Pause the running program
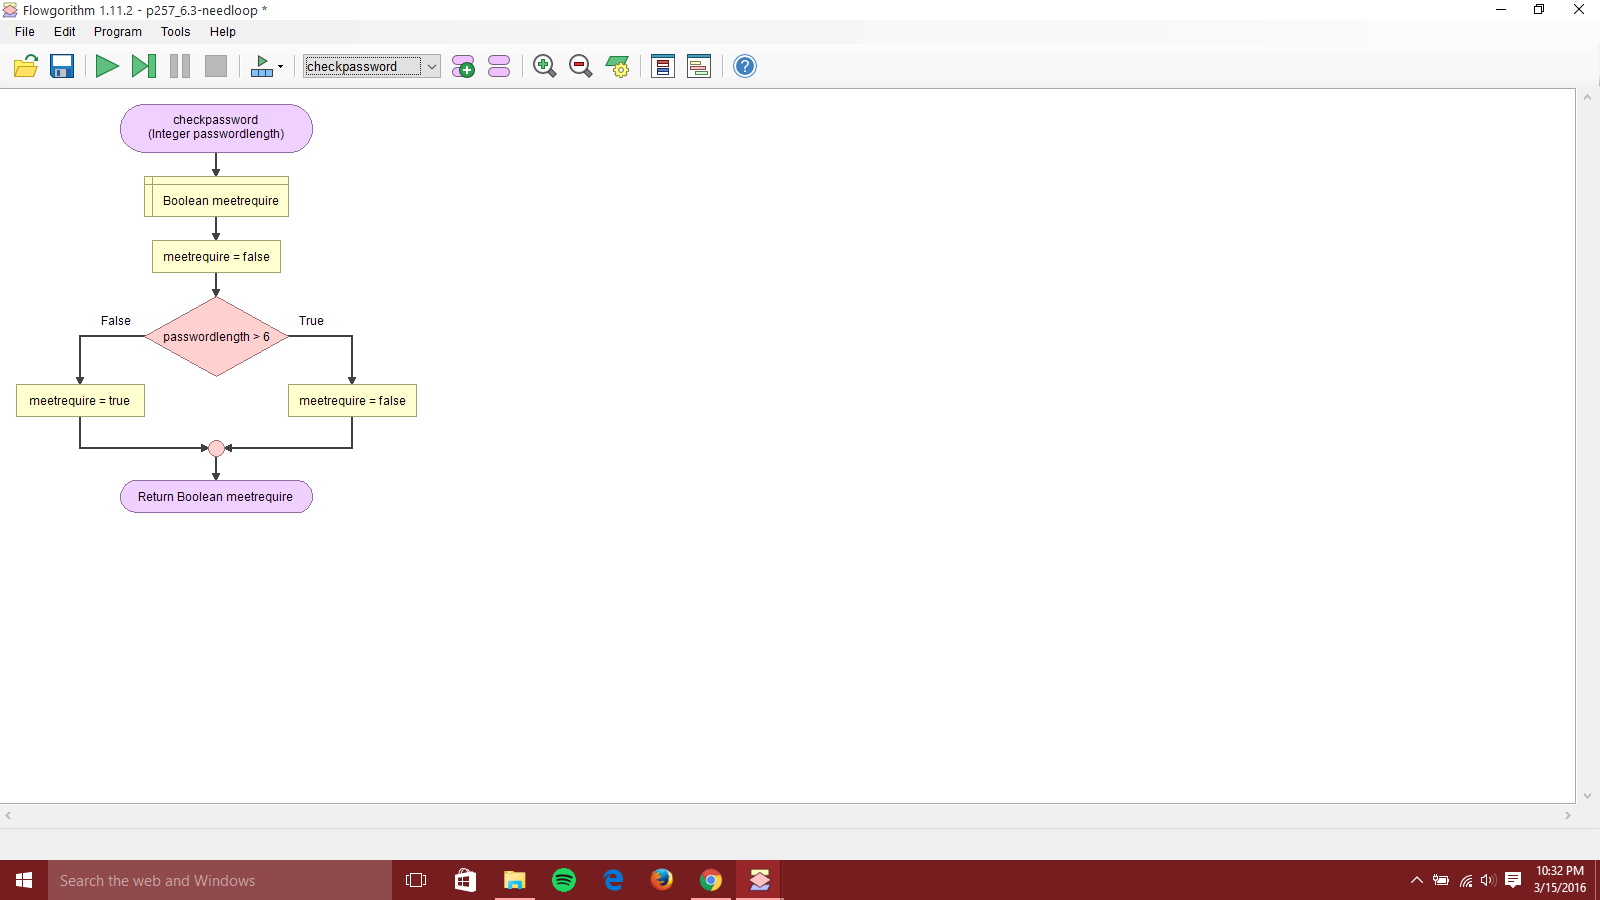 click(x=180, y=66)
